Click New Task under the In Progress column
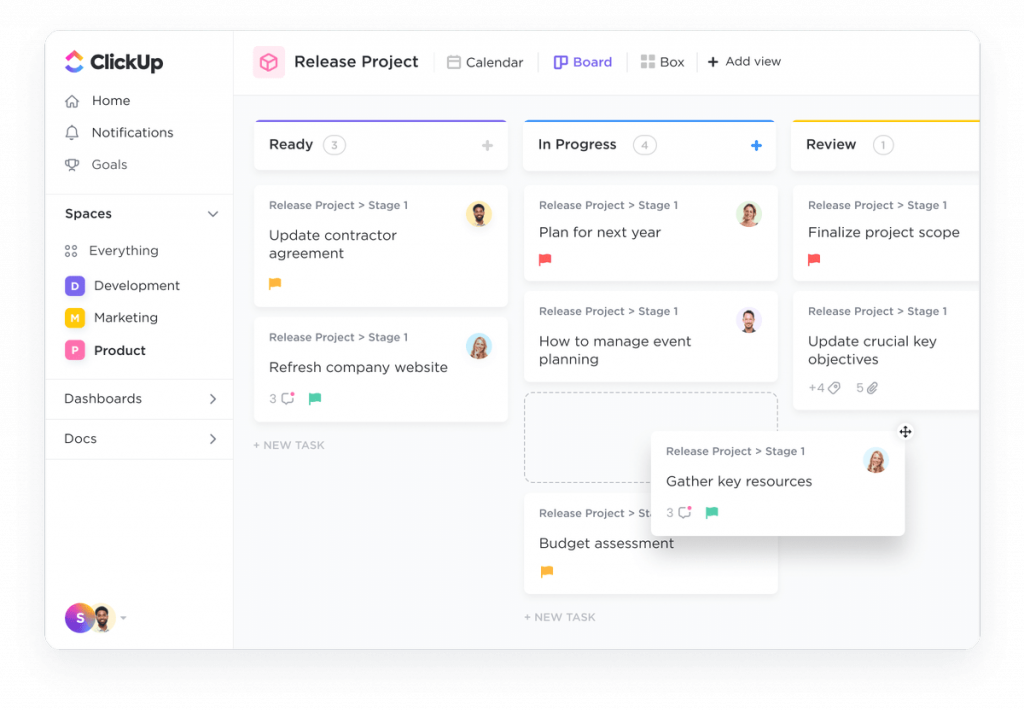 click(559, 617)
